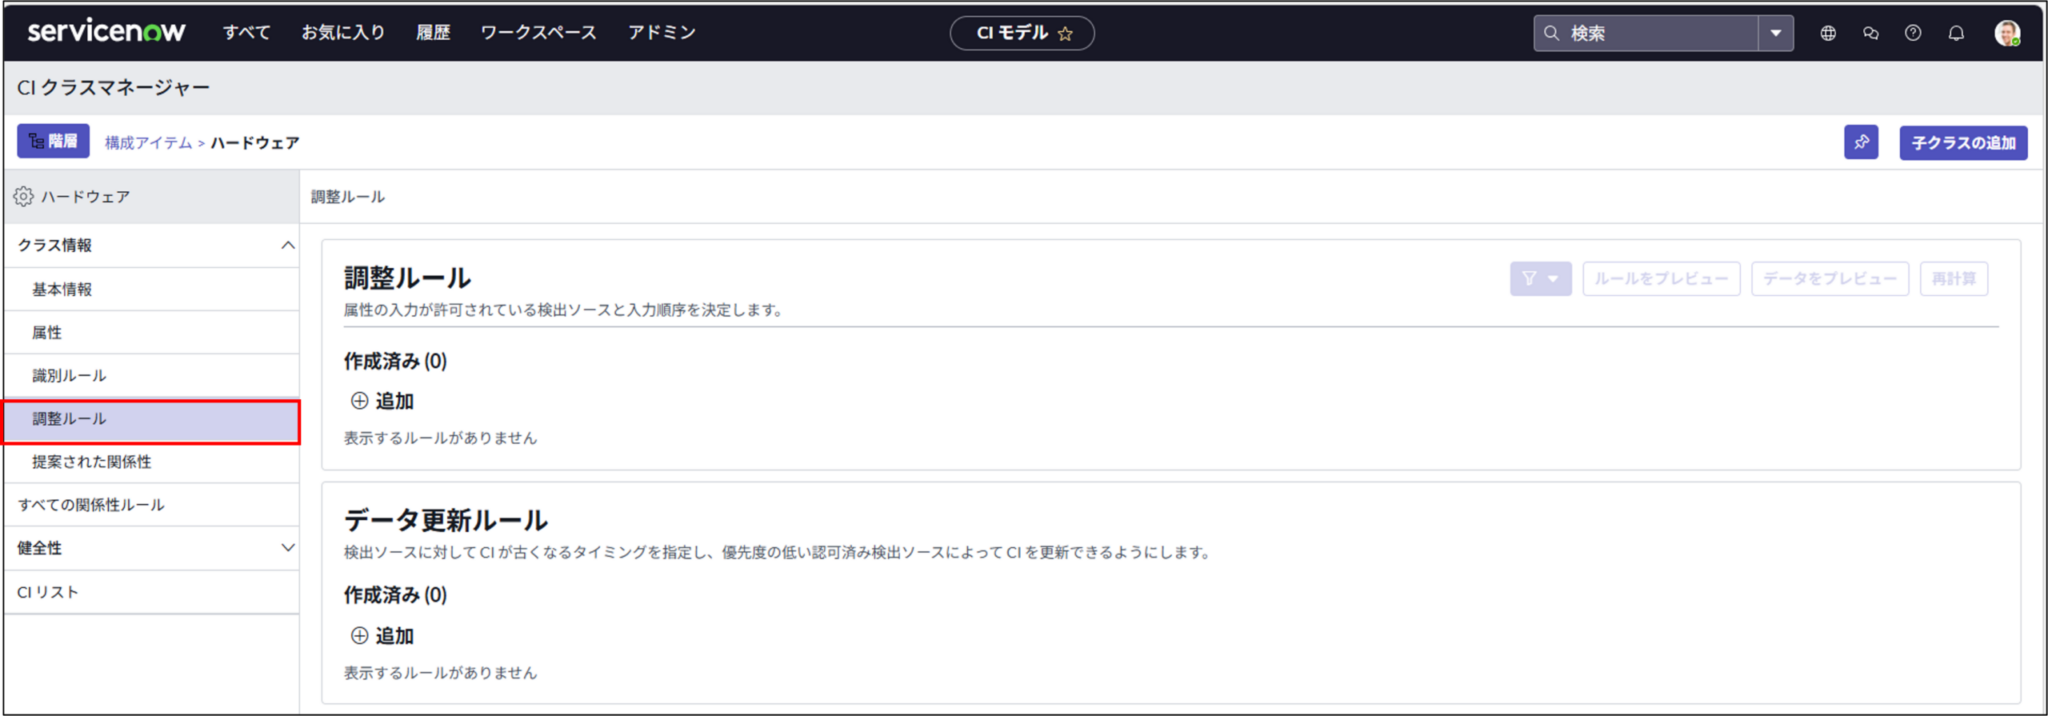
Task: Open the search scope dropdown arrow
Action: coord(1776,33)
